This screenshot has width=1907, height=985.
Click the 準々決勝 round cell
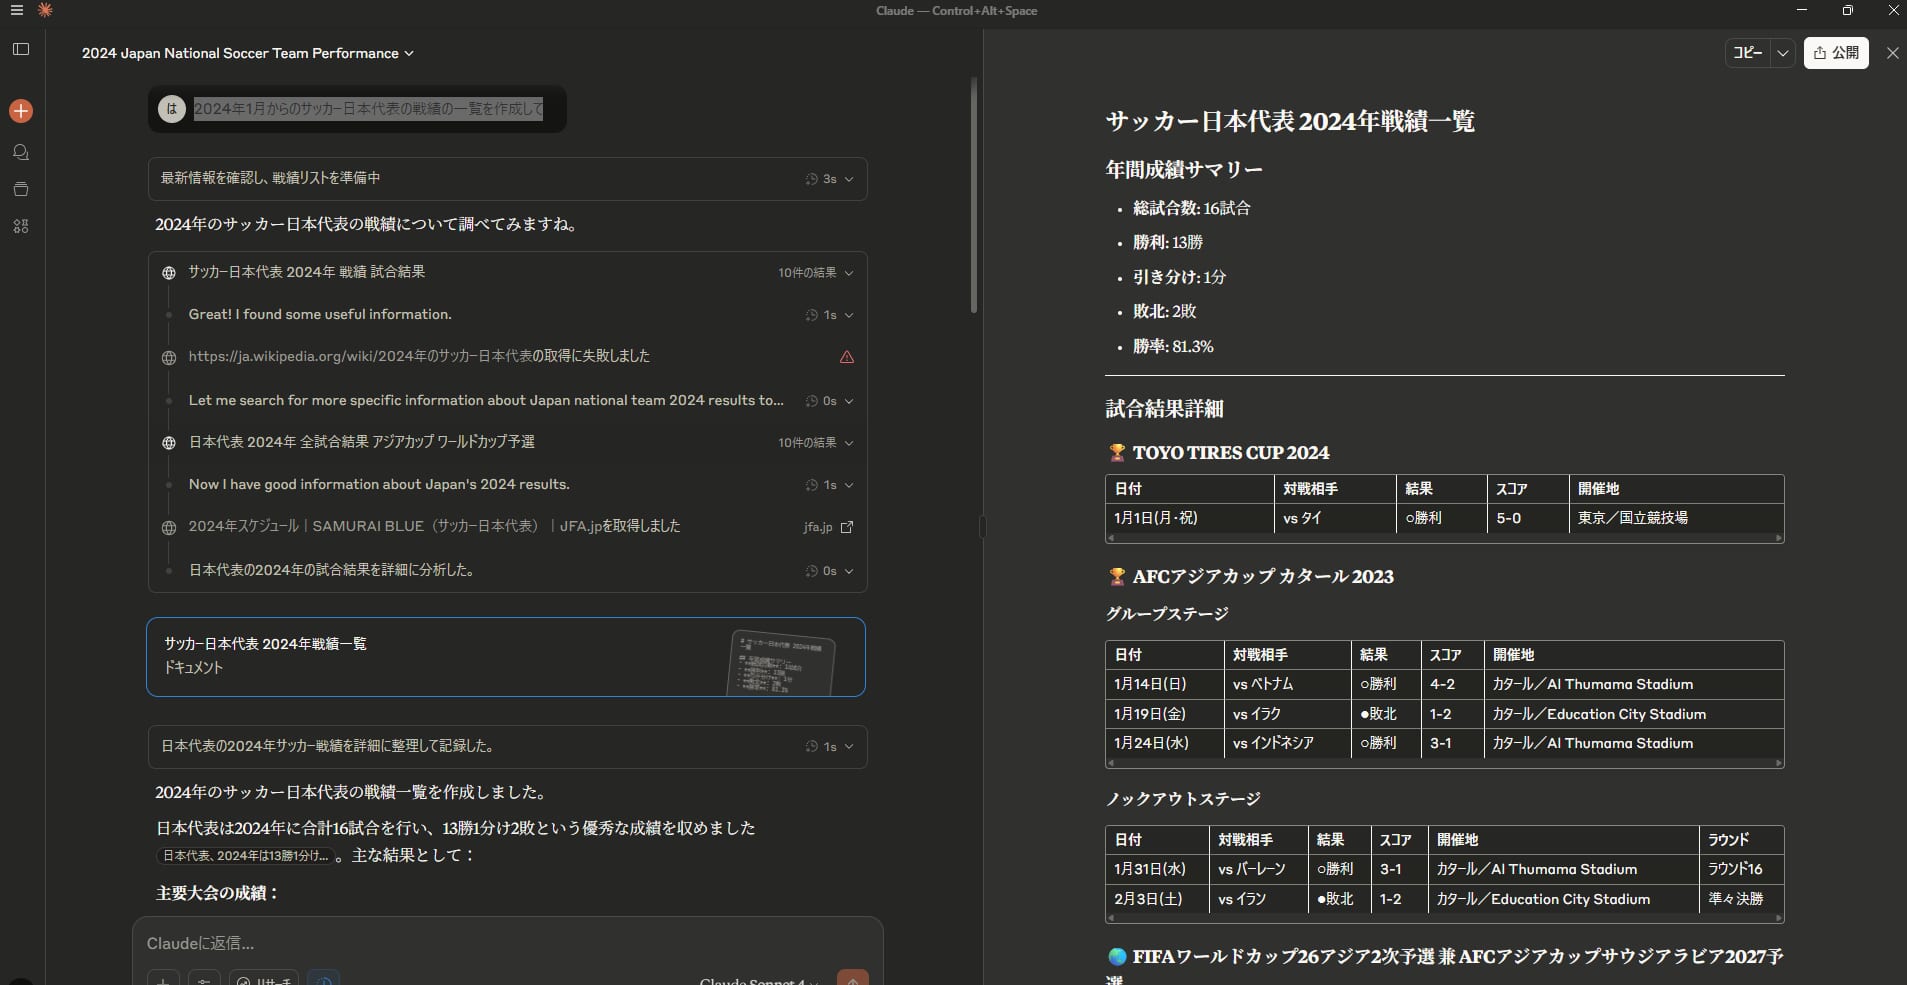point(1741,899)
